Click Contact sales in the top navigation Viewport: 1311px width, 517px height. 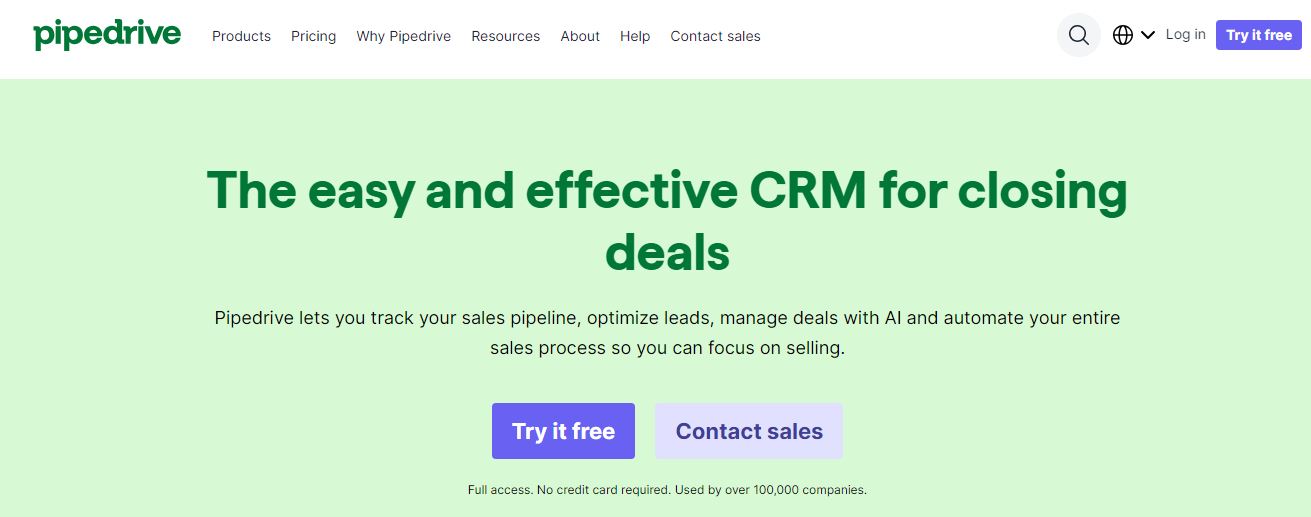coord(715,36)
